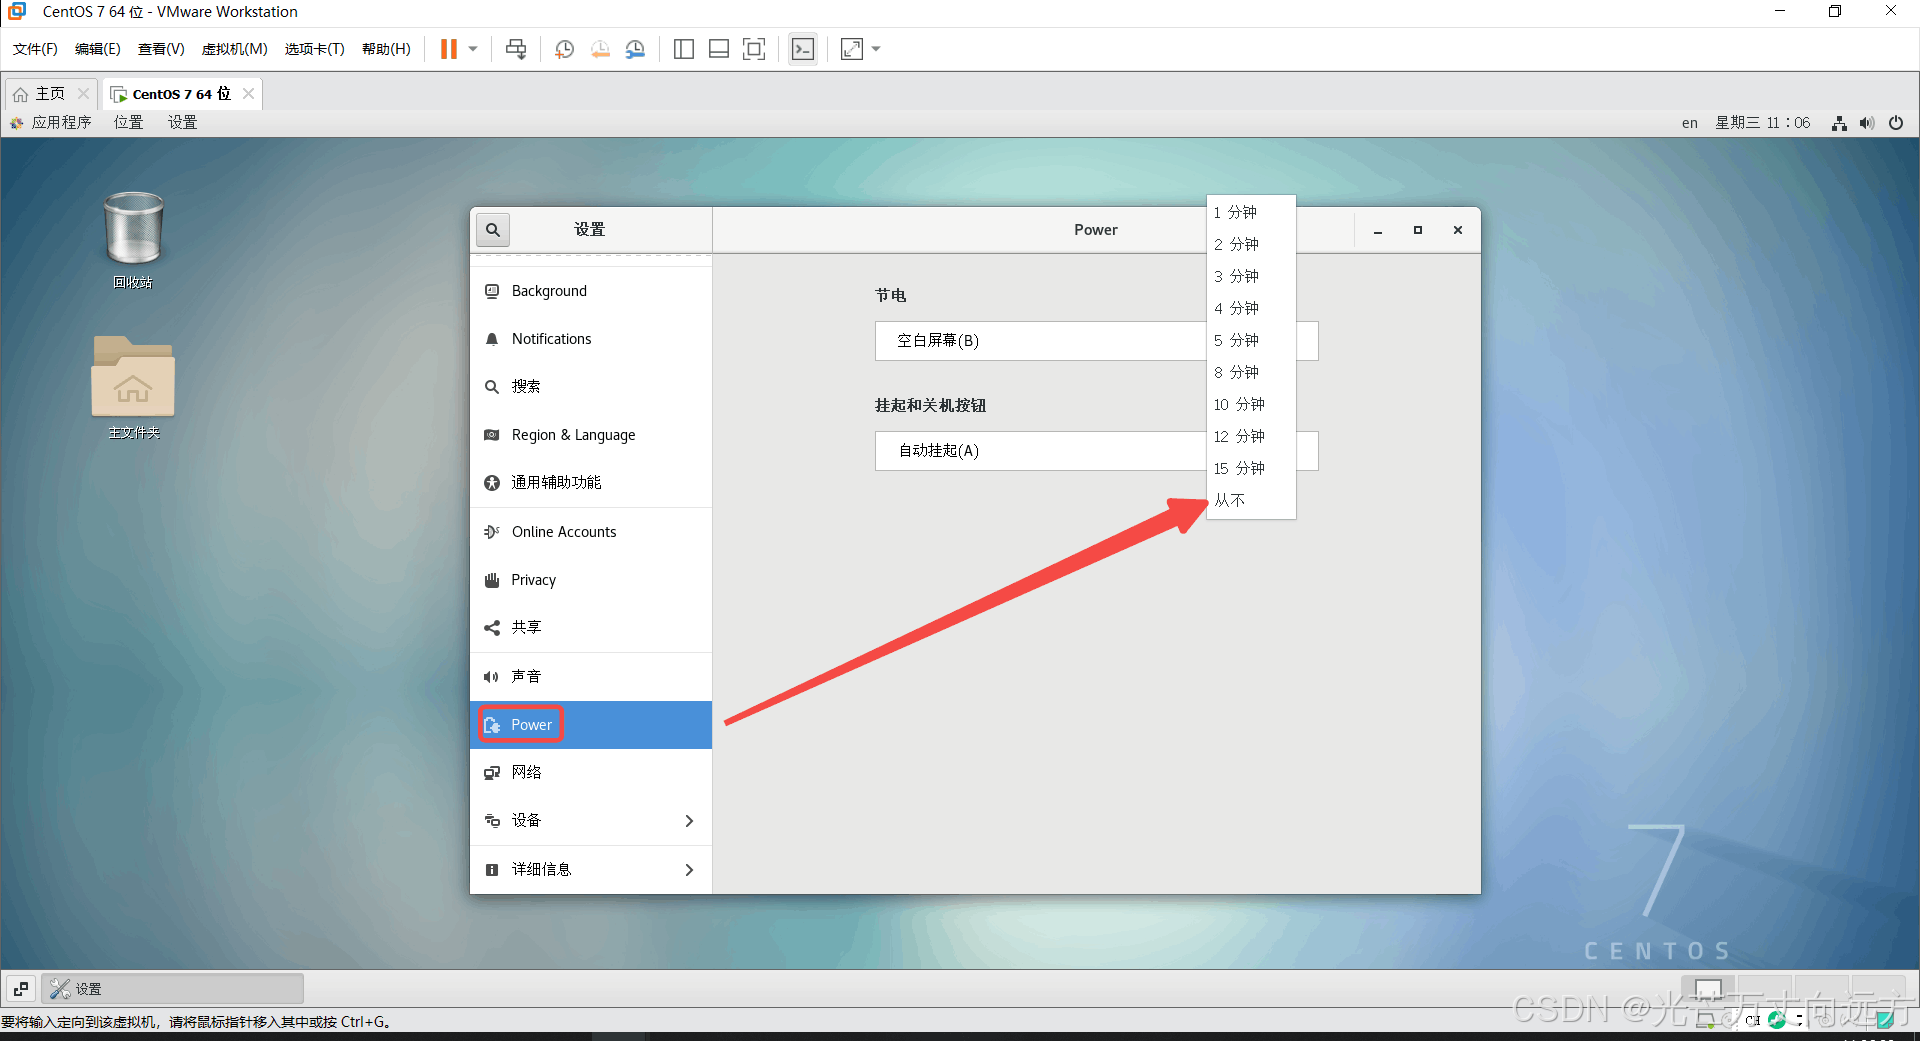Choose 12 分钟 from dropdown list
1920x1041 pixels.
click(x=1251, y=436)
